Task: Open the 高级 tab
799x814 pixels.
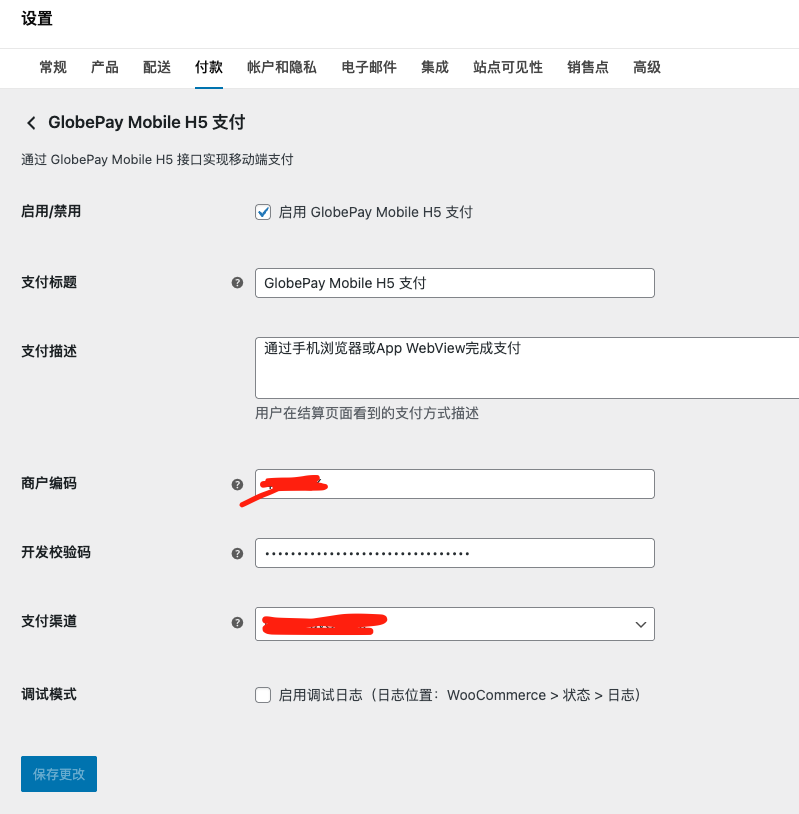Action: tap(647, 68)
